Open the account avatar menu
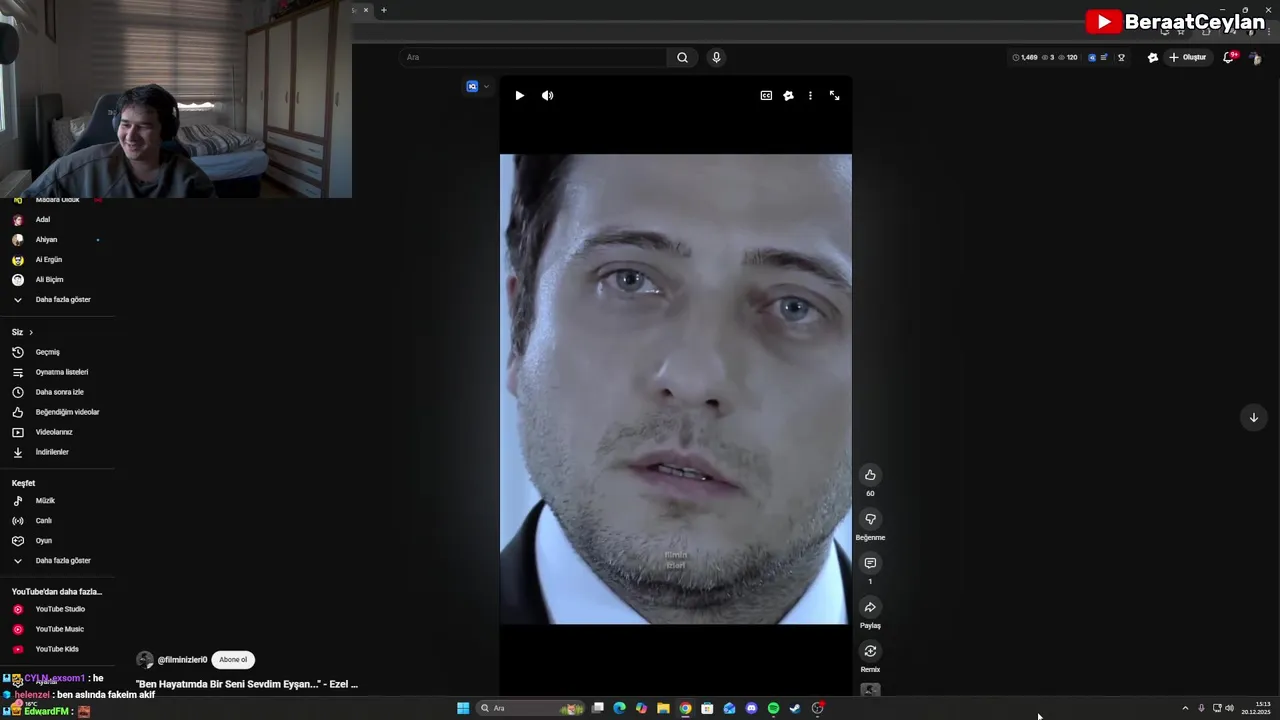This screenshot has height=720, width=1280. [x=1255, y=57]
